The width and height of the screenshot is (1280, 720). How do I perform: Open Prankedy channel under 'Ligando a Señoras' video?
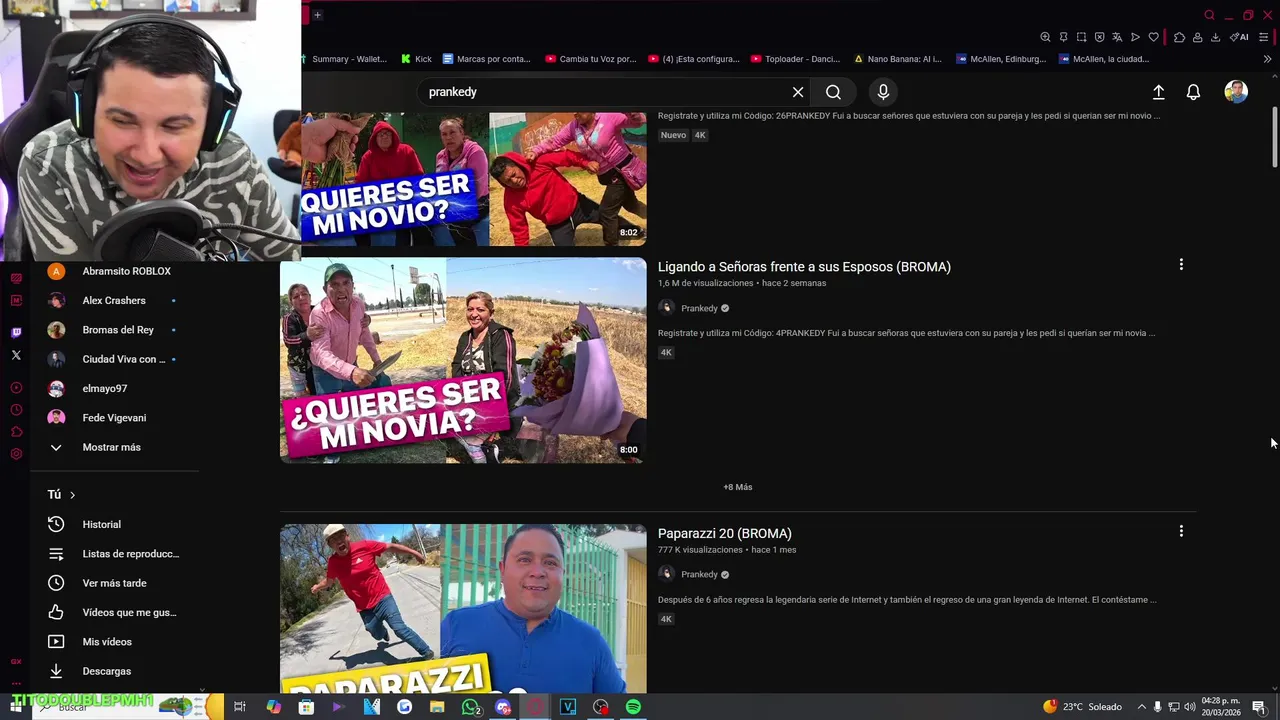pyautogui.click(x=699, y=308)
